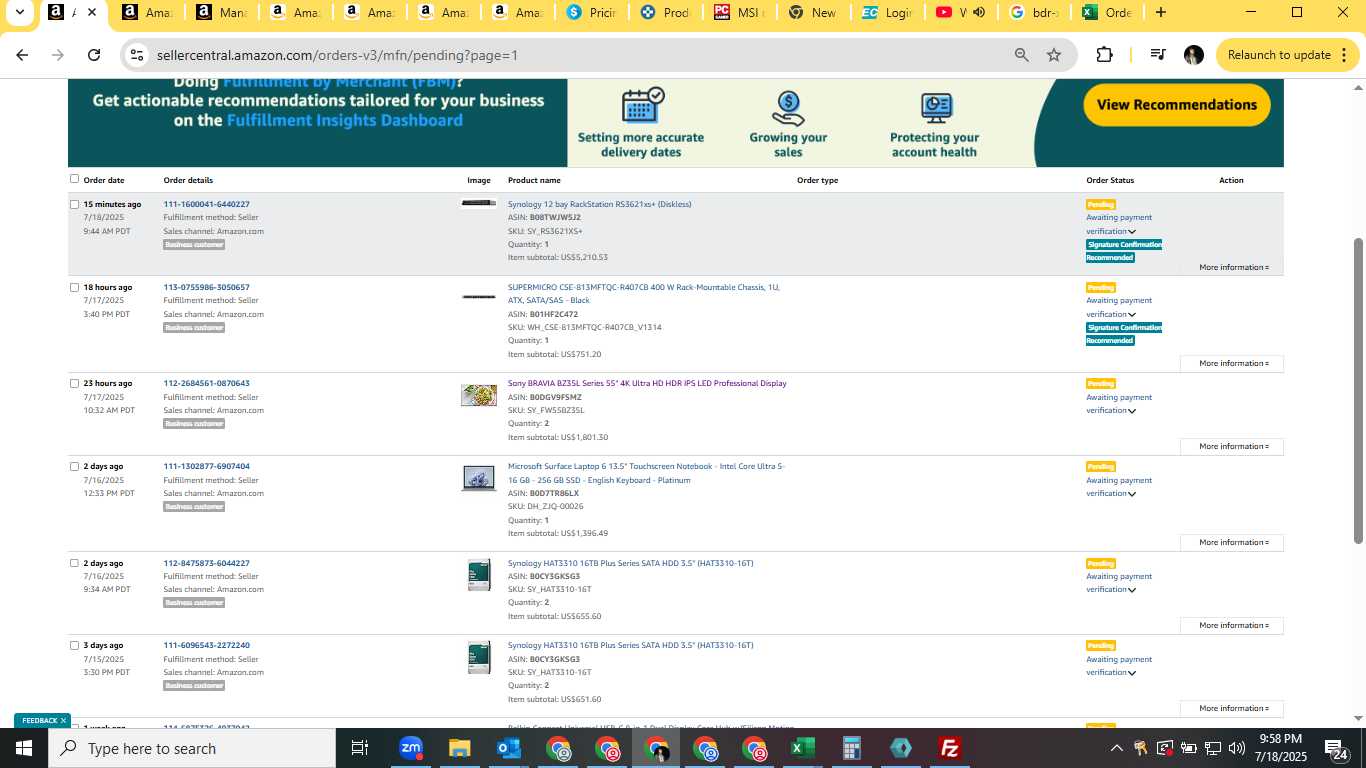The height and width of the screenshot is (768, 1366).
Task: Open a new browser tab
Action: 1160,13
